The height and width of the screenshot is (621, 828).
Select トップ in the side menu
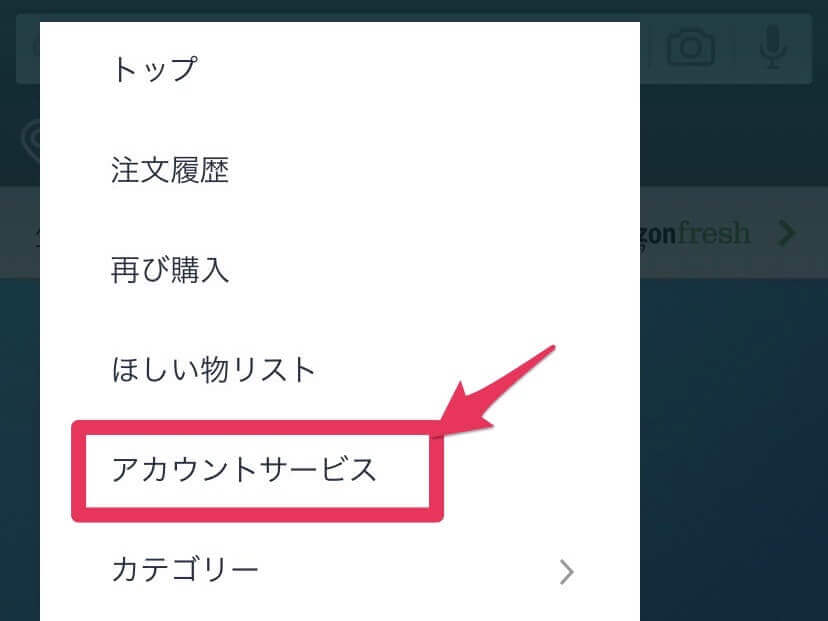point(340,70)
